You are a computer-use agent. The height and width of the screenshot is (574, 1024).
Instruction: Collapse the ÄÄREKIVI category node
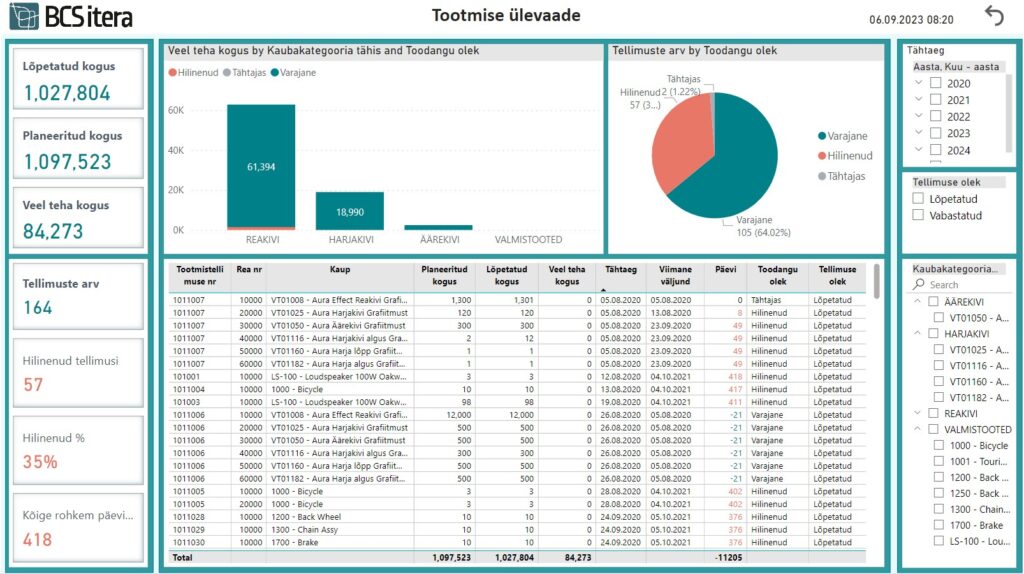coord(918,301)
